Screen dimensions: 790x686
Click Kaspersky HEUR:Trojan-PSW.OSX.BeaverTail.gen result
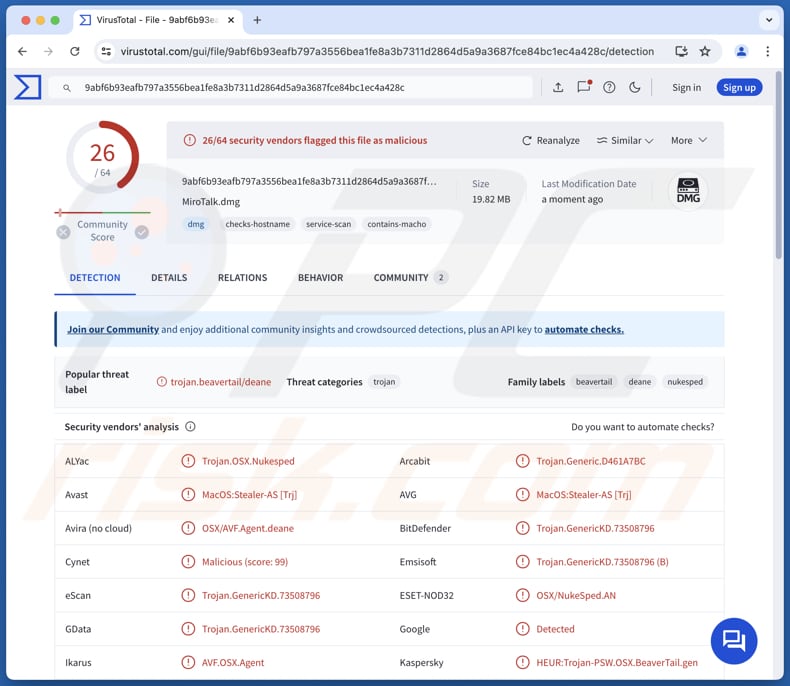[617, 662]
